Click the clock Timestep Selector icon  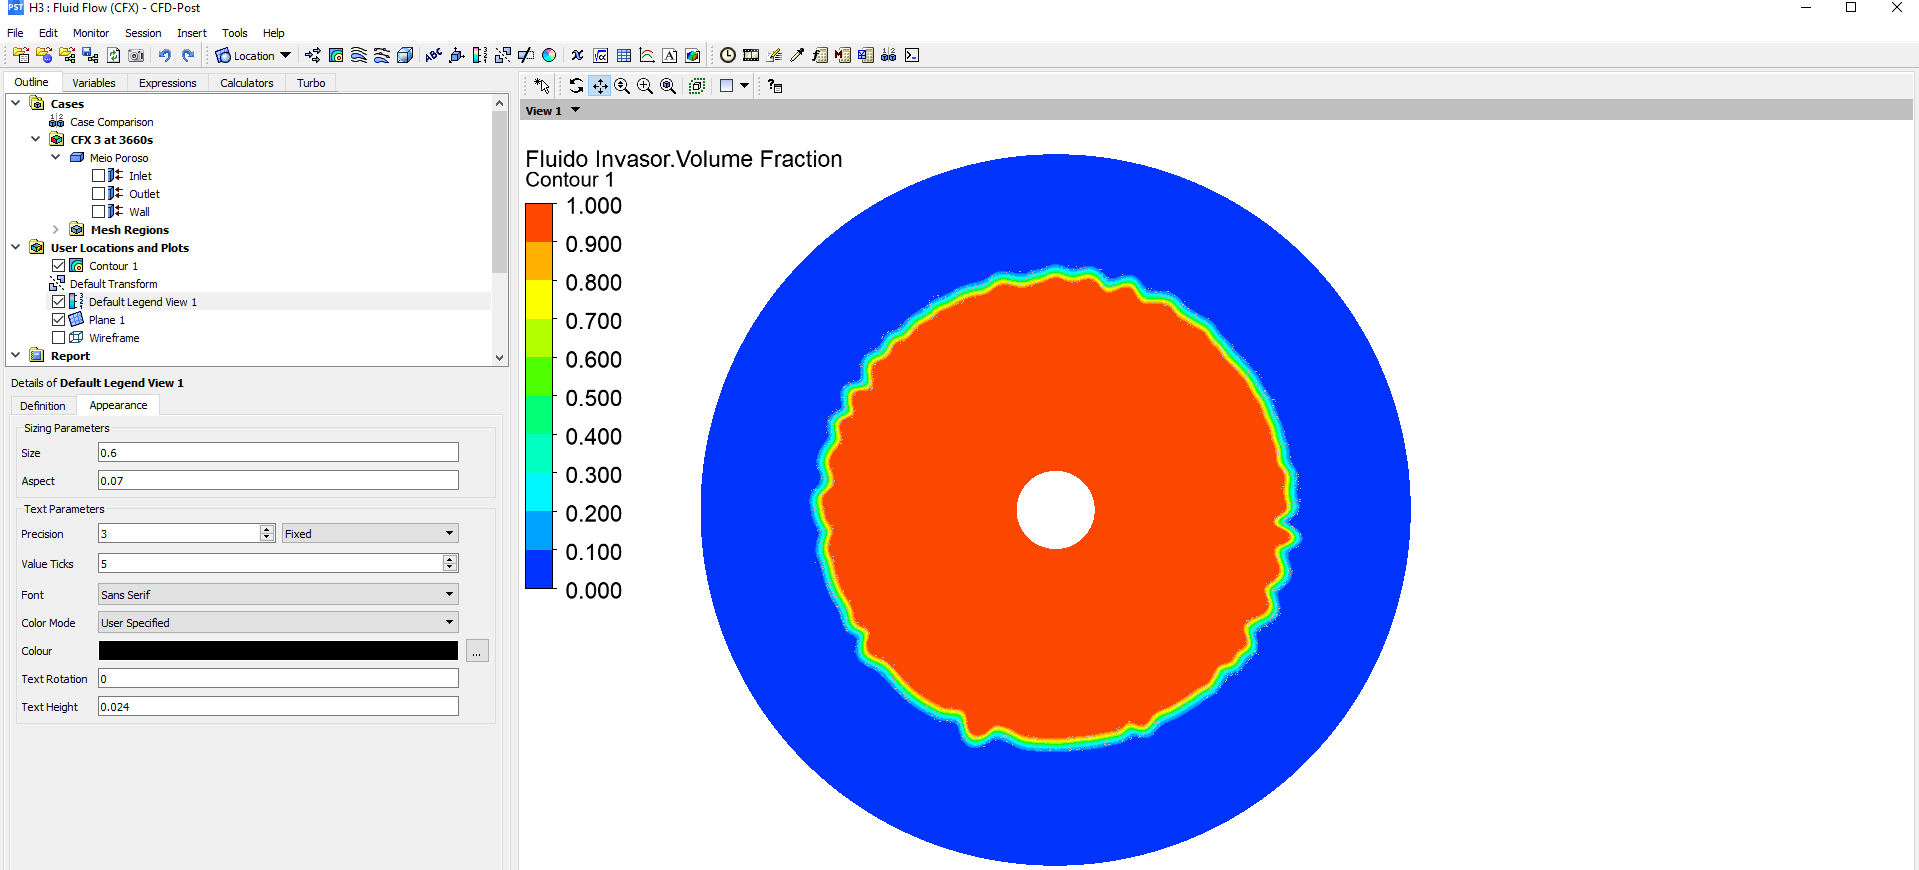click(728, 56)
